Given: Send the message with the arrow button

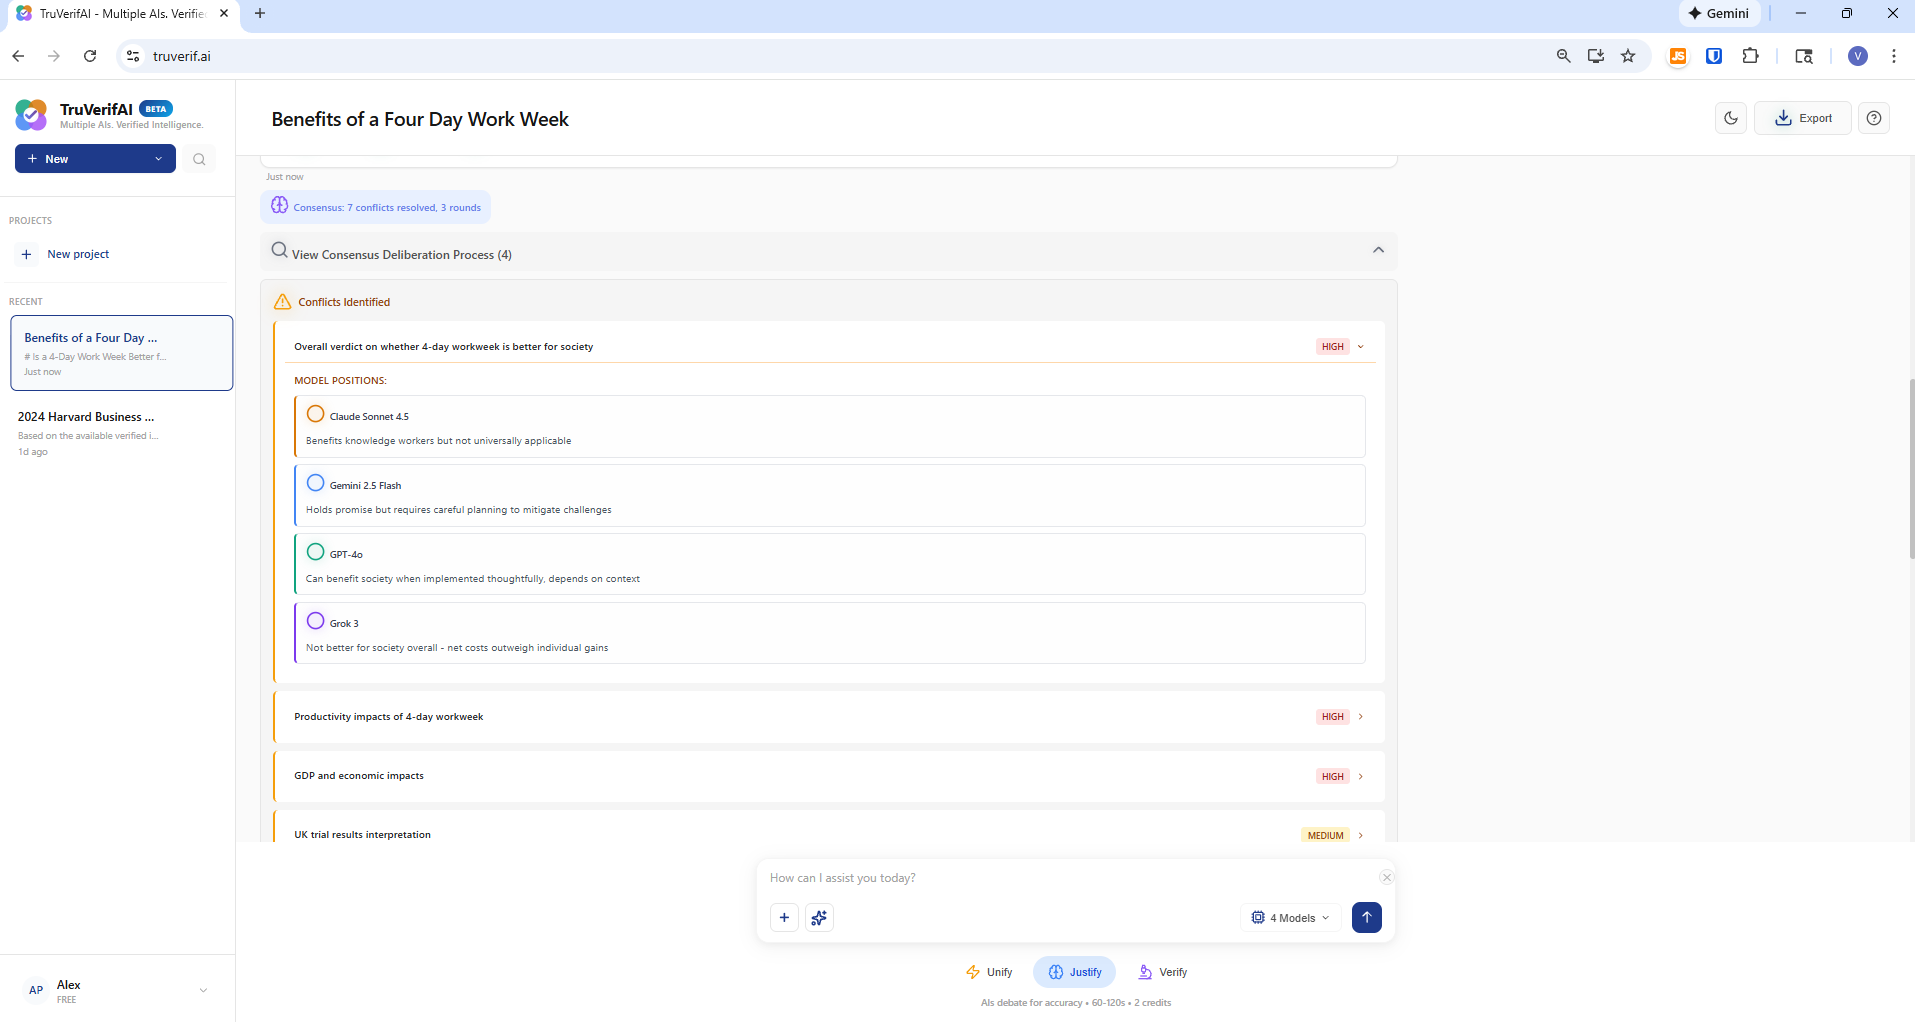Looking at the screenshot, I should click(x=1366, y=917).
